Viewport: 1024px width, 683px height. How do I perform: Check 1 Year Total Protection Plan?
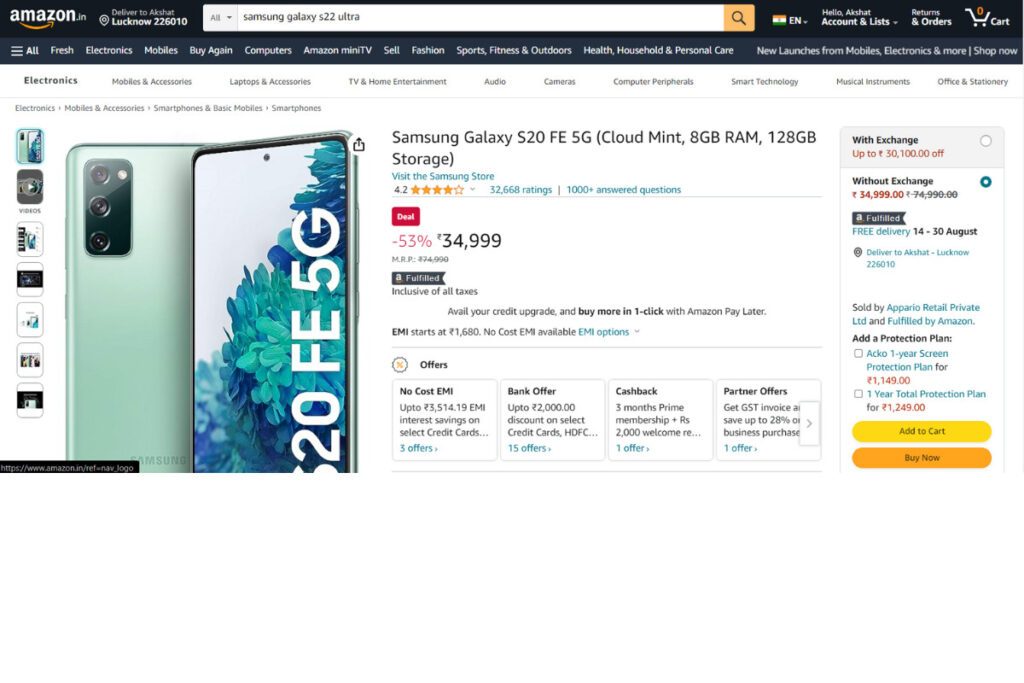(858, 394)
